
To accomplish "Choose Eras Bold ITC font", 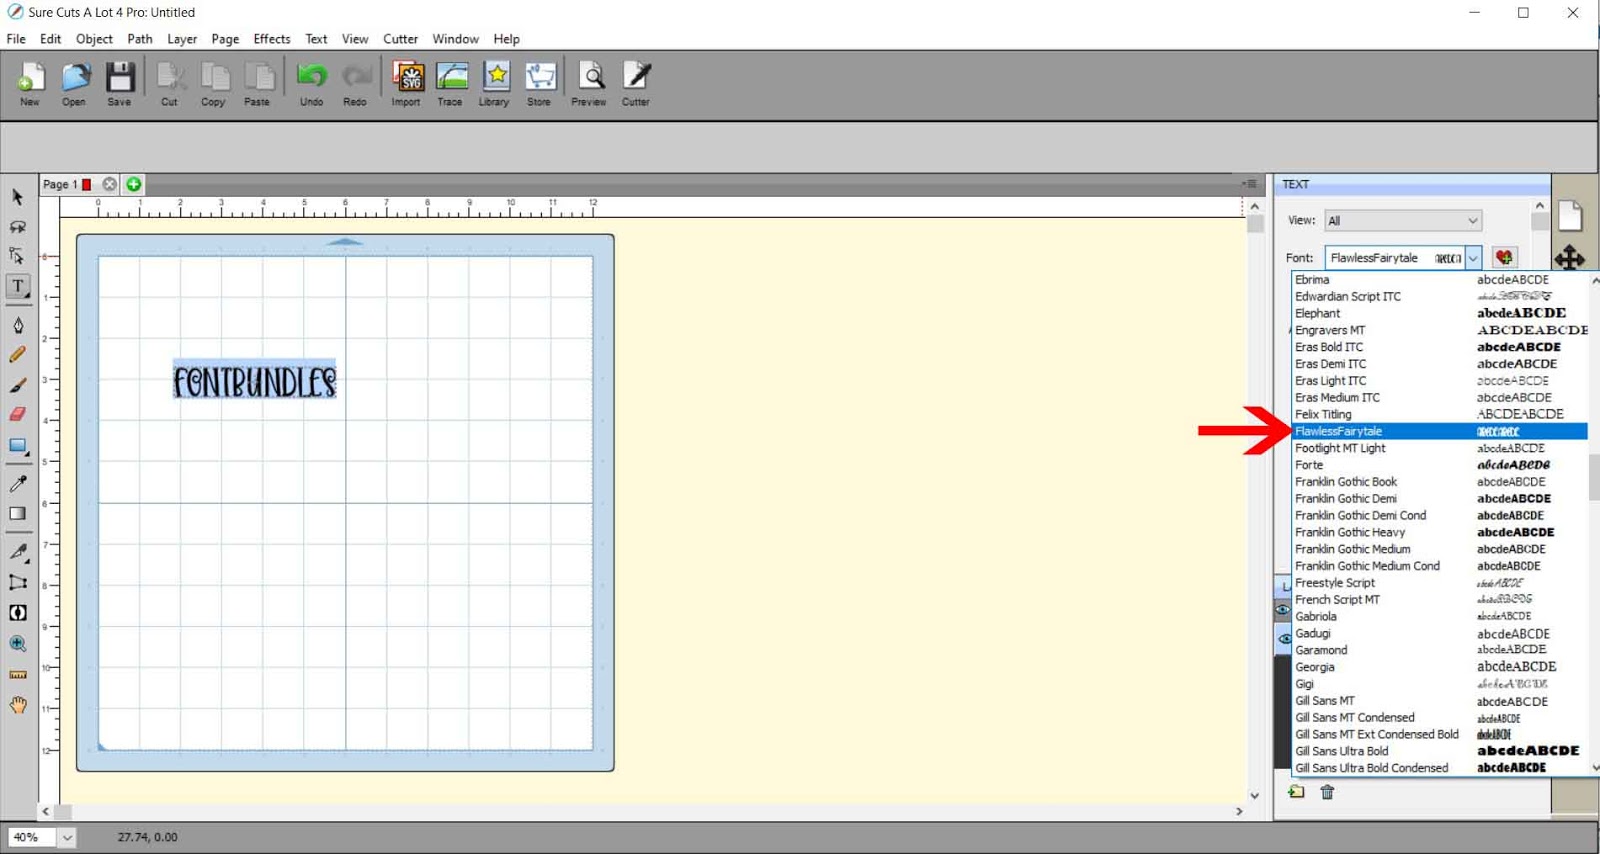I will click(1440, 347).
